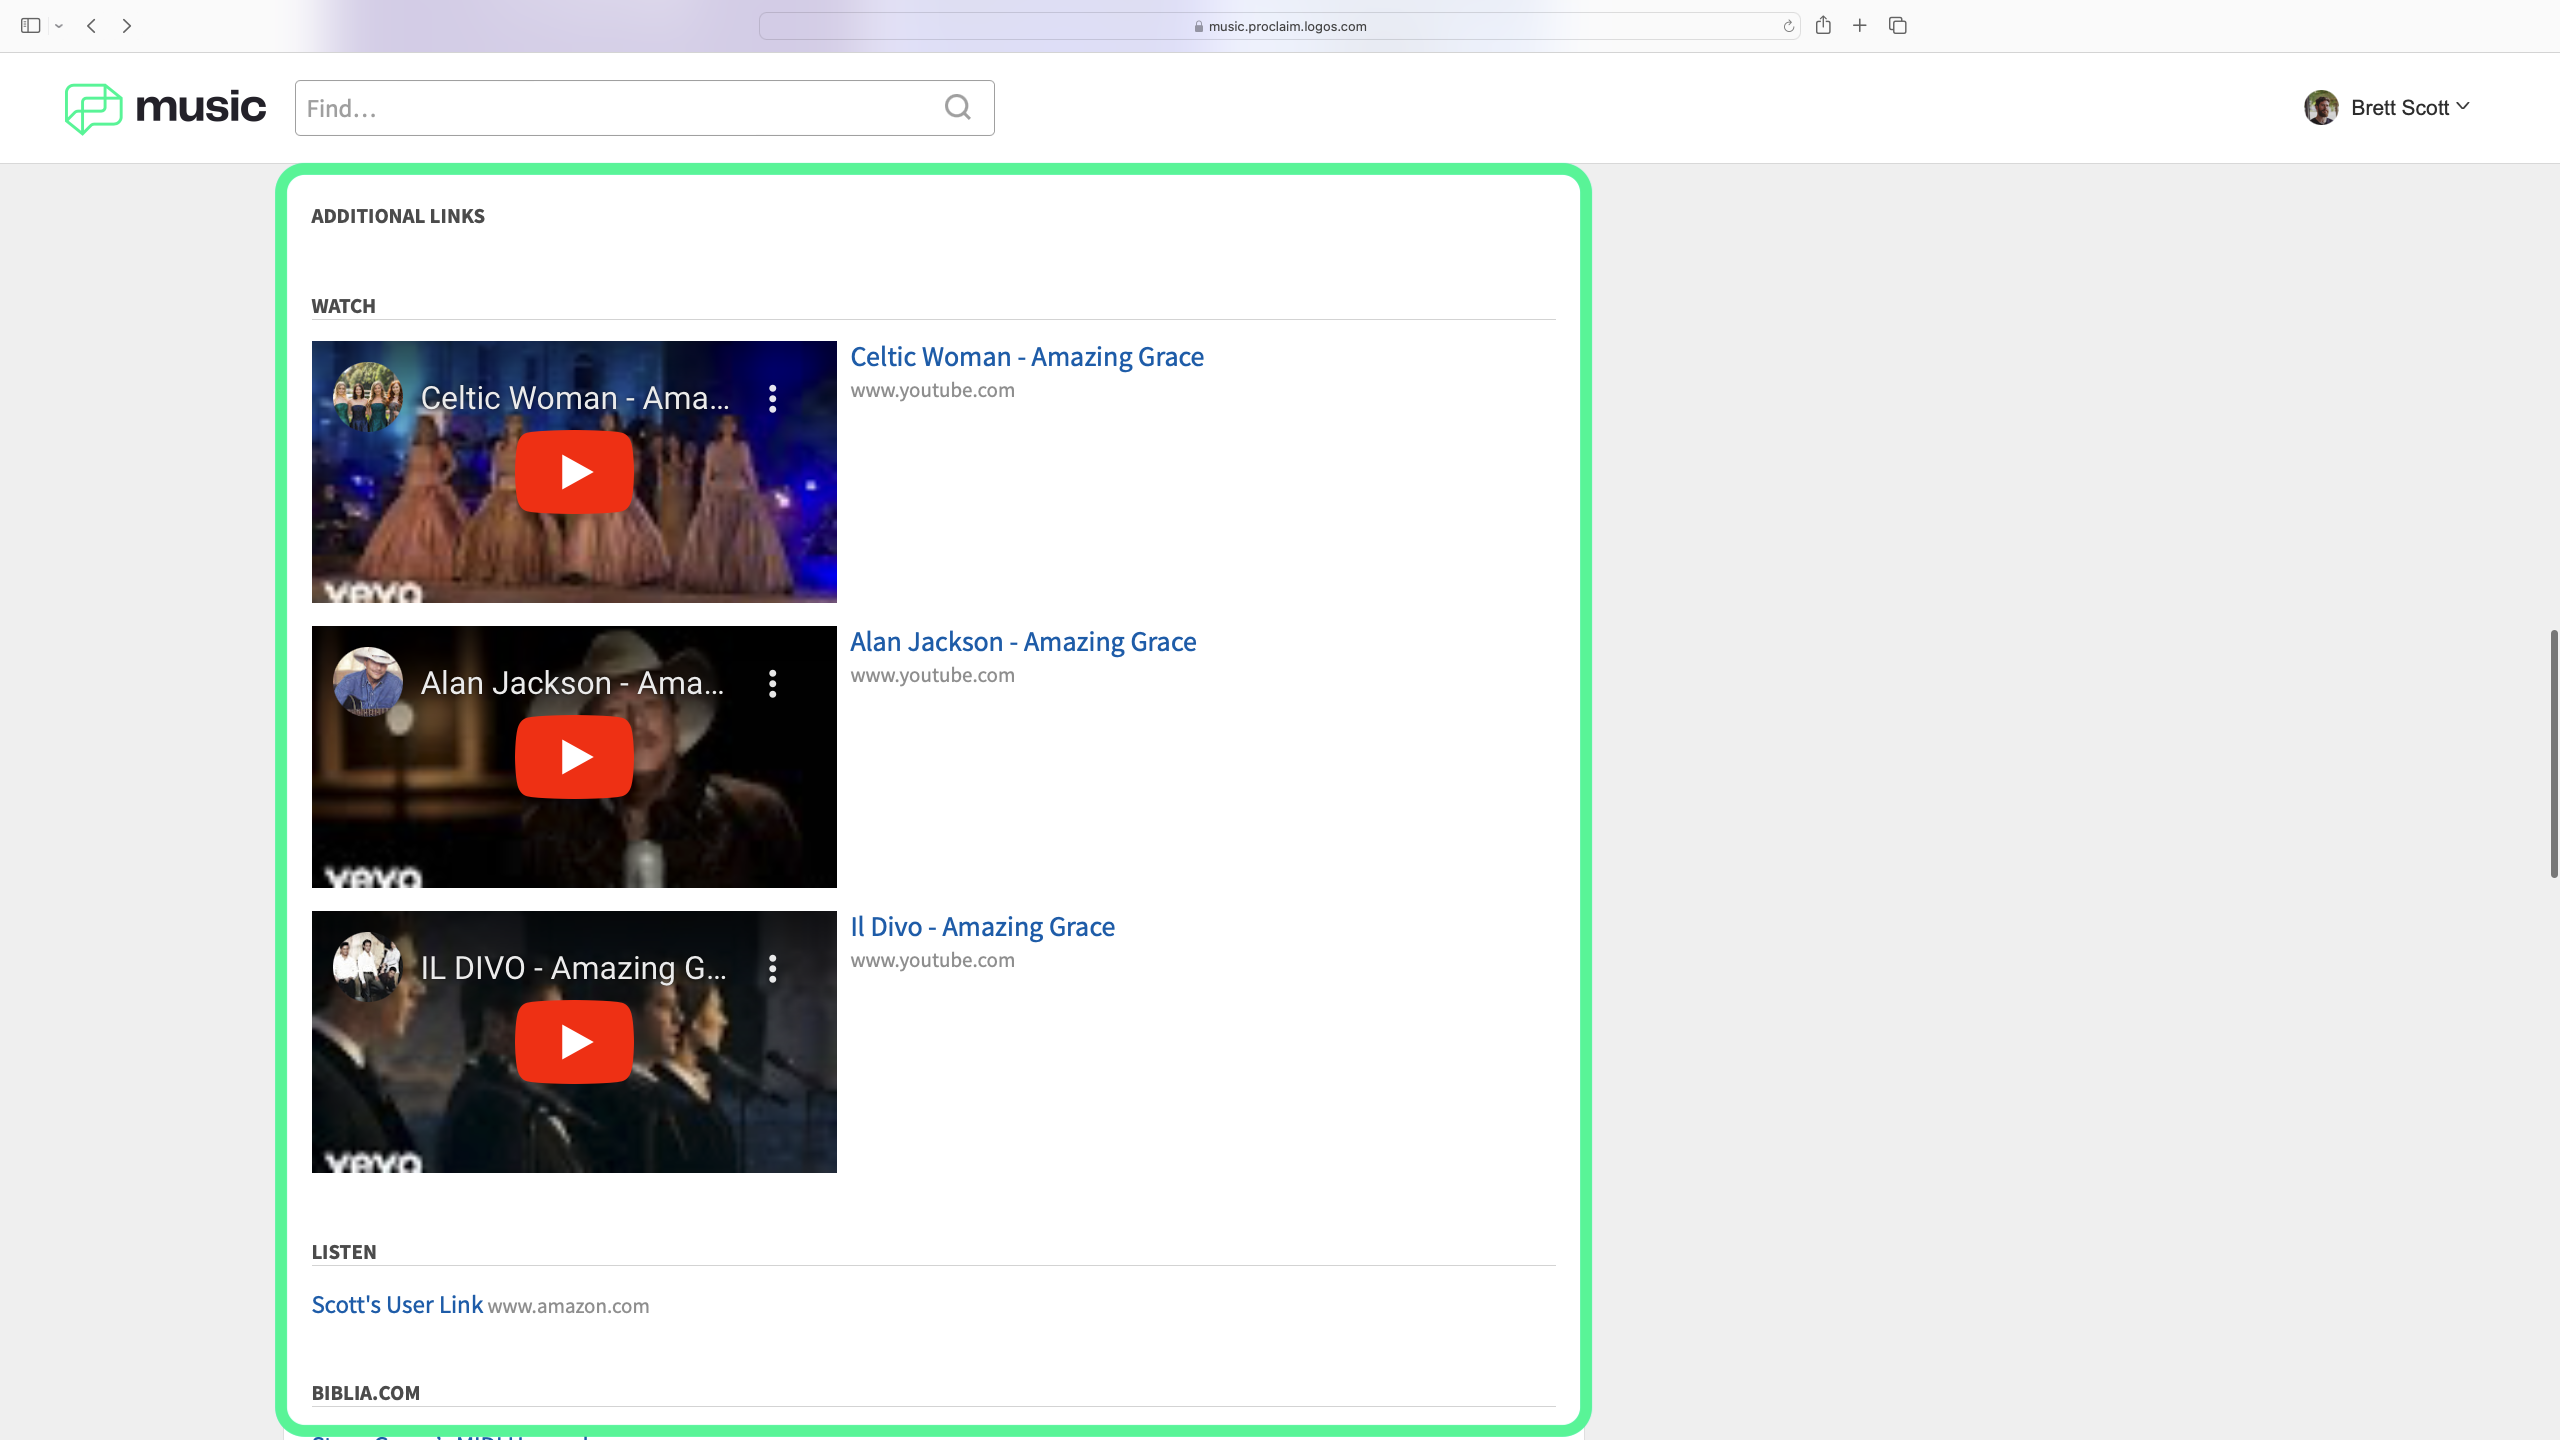Open Celtic Woman video options menu
Screen dimensions: 2560x1440
(x=772, y=399)
